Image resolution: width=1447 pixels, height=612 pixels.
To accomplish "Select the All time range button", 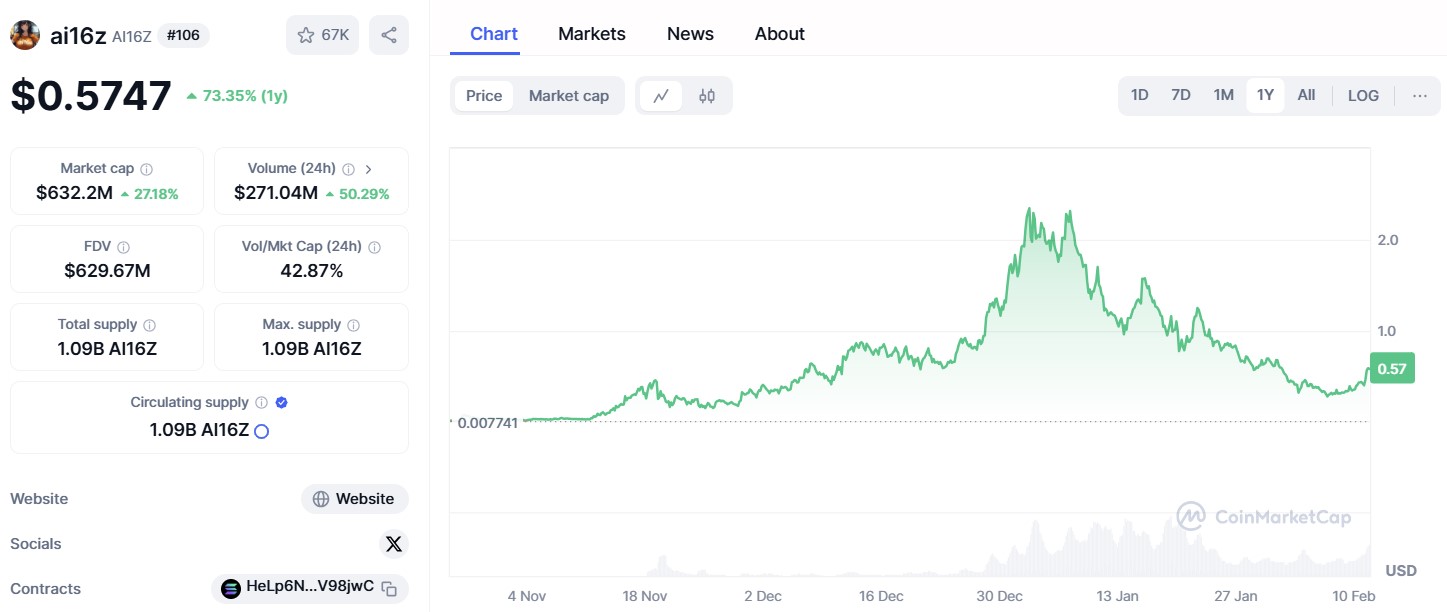I will point(1306,96).
